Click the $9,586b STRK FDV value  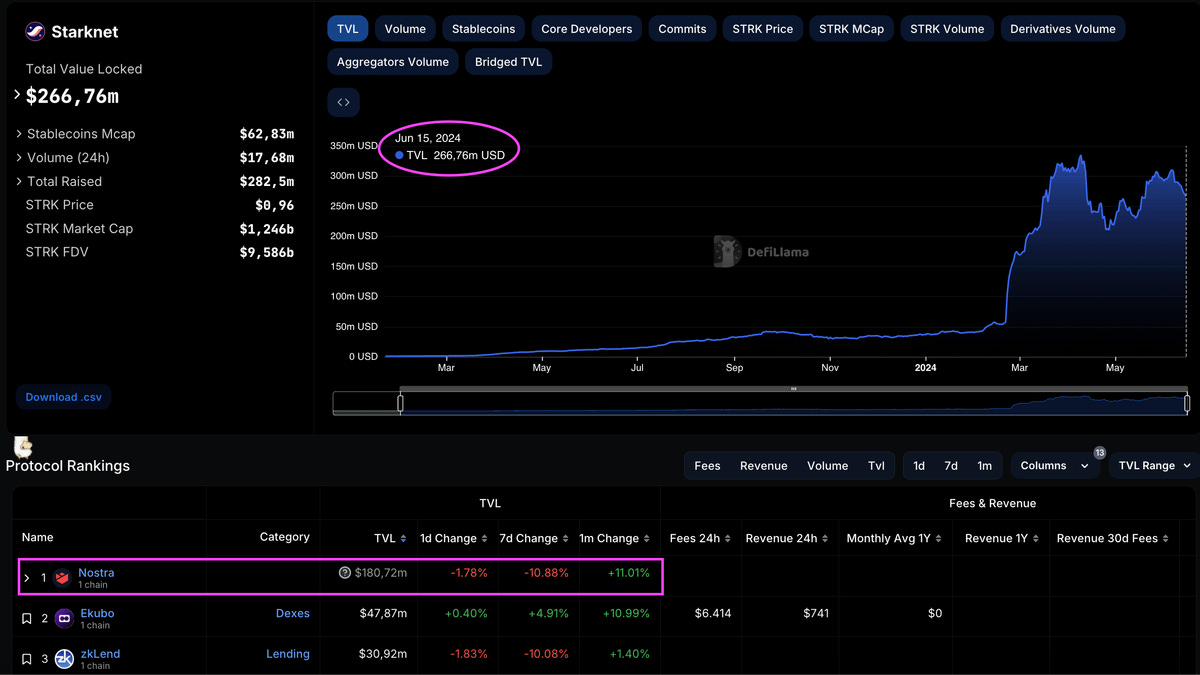267,252
